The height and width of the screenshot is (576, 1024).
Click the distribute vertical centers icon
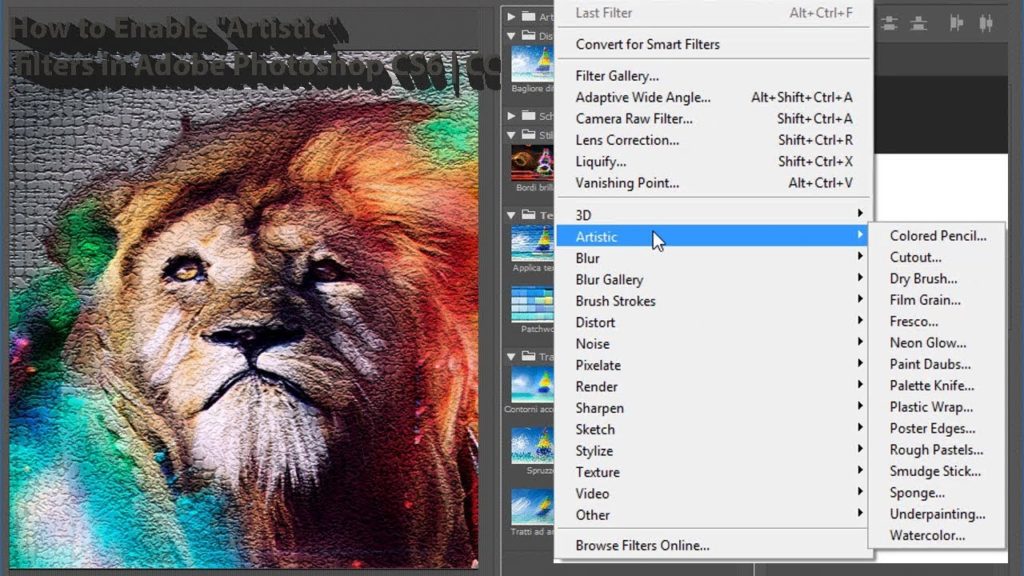click(889, 24)
